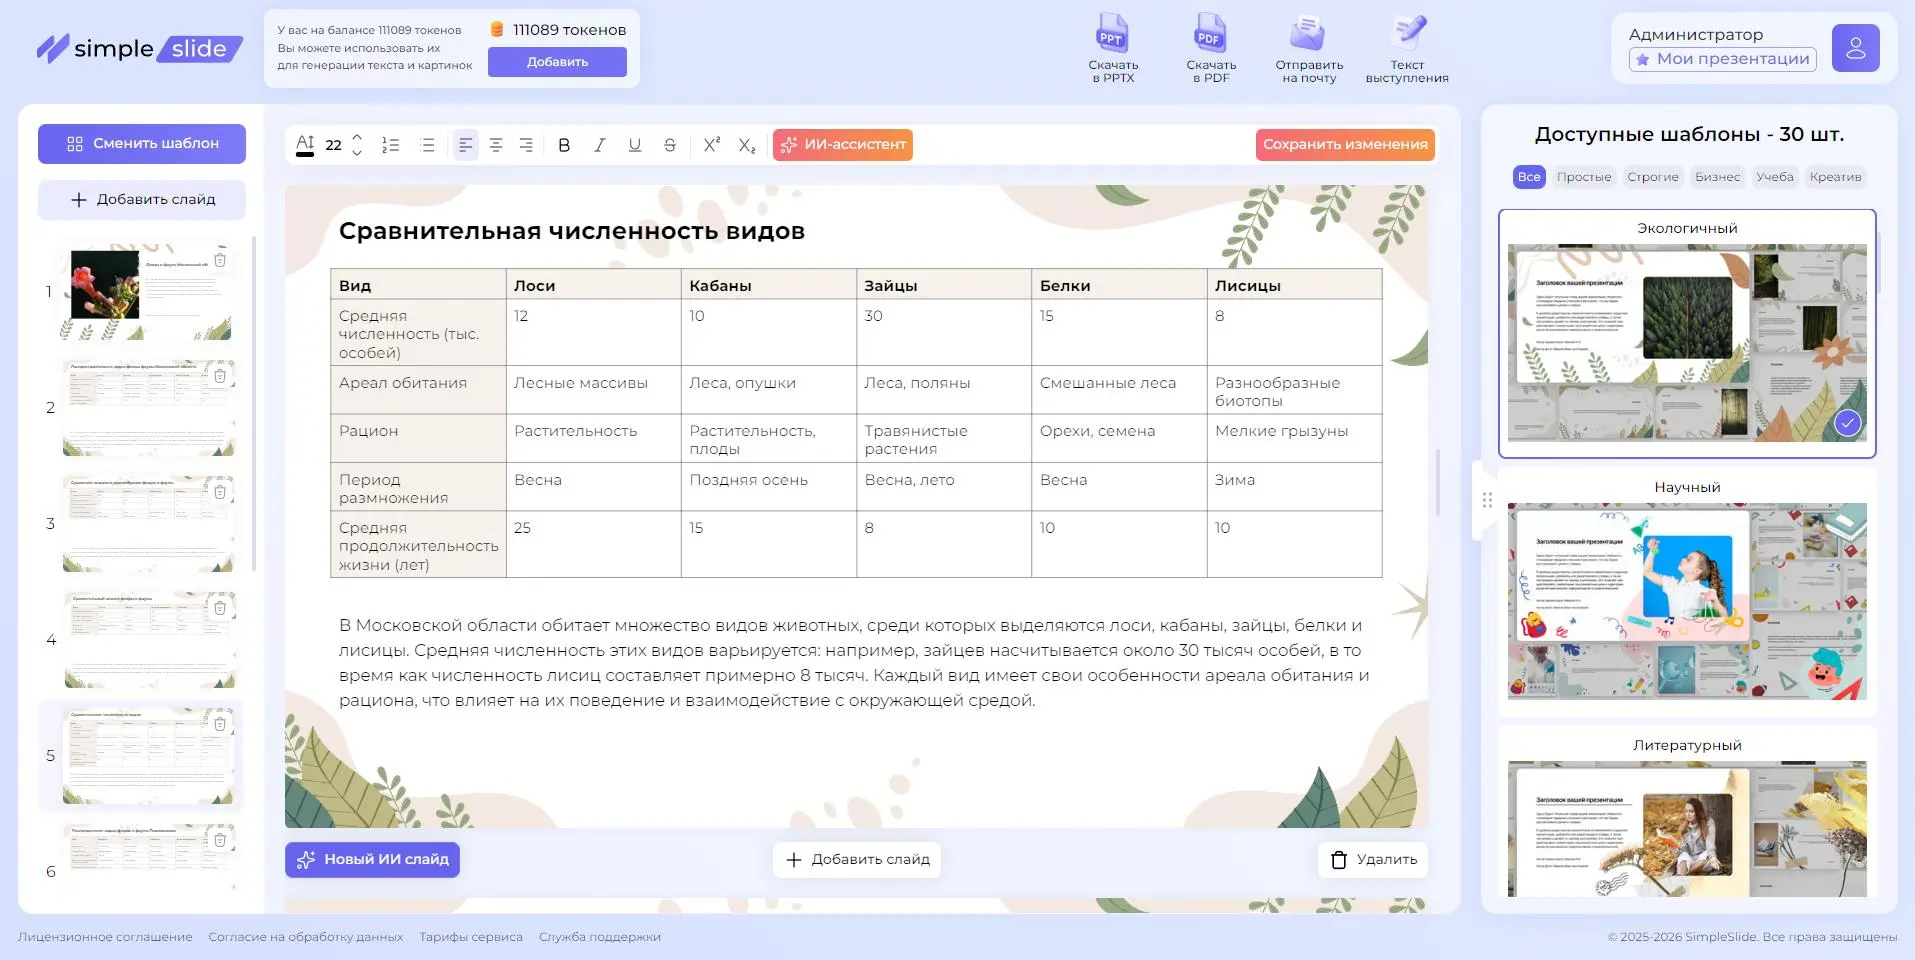
Task: Select the Креатив template category
Action: point(1836,177)
